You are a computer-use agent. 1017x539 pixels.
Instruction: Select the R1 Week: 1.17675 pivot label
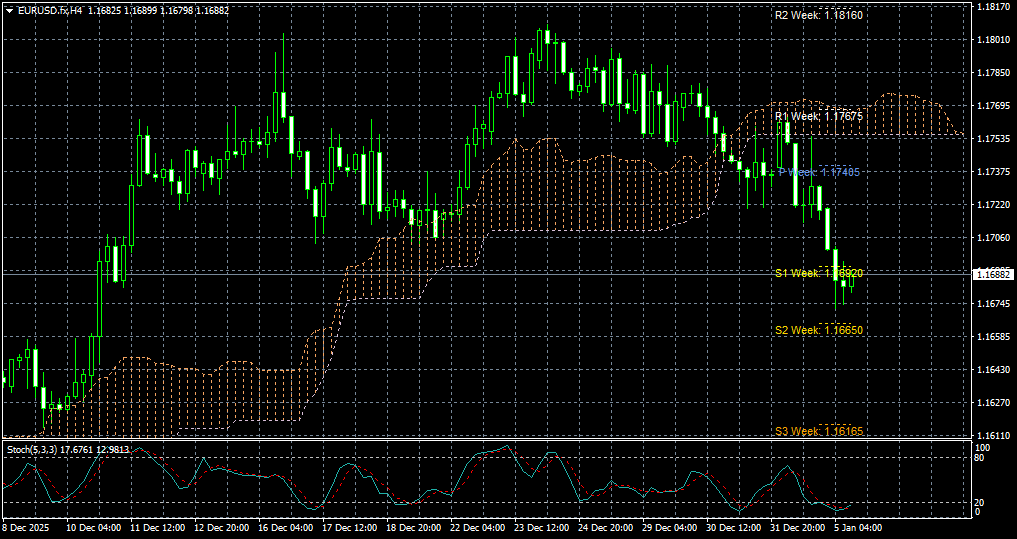[819, 116]
